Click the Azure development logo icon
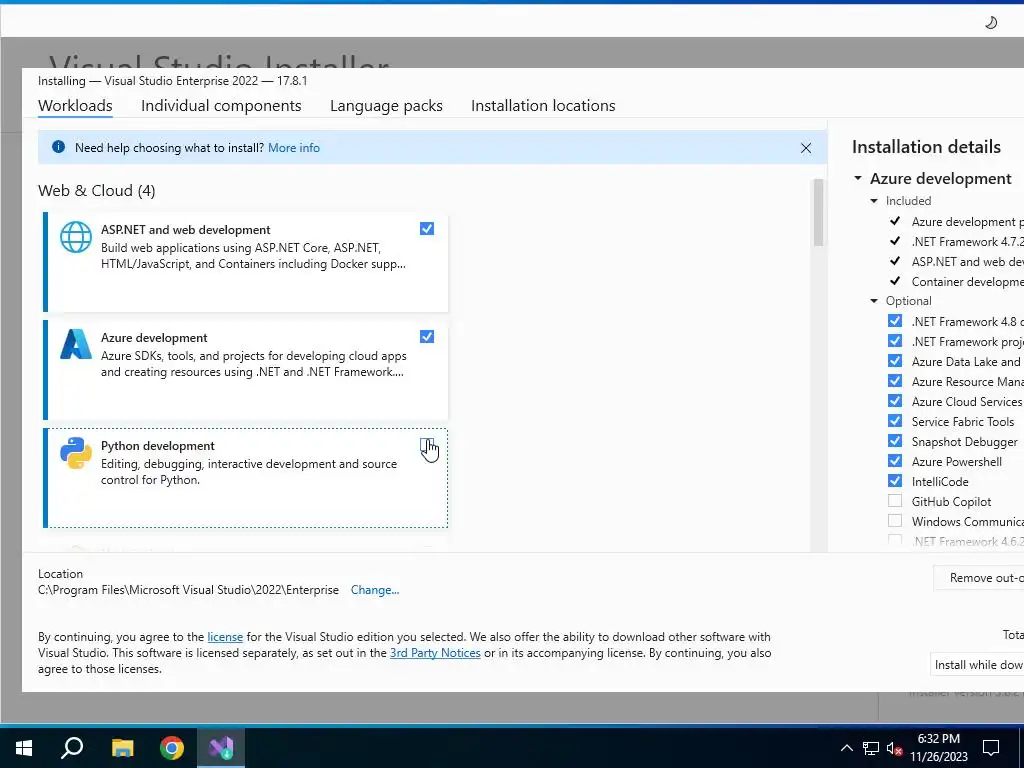The width and height of the screenshot is (1024, 768). click(76, 344)
